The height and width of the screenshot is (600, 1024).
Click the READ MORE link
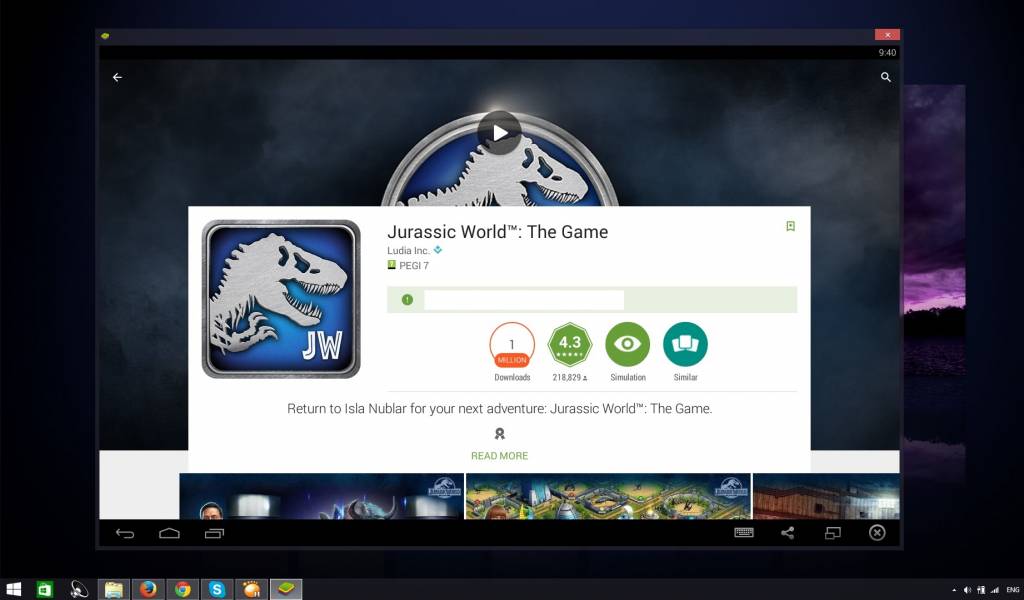click(x=500, y=456)
